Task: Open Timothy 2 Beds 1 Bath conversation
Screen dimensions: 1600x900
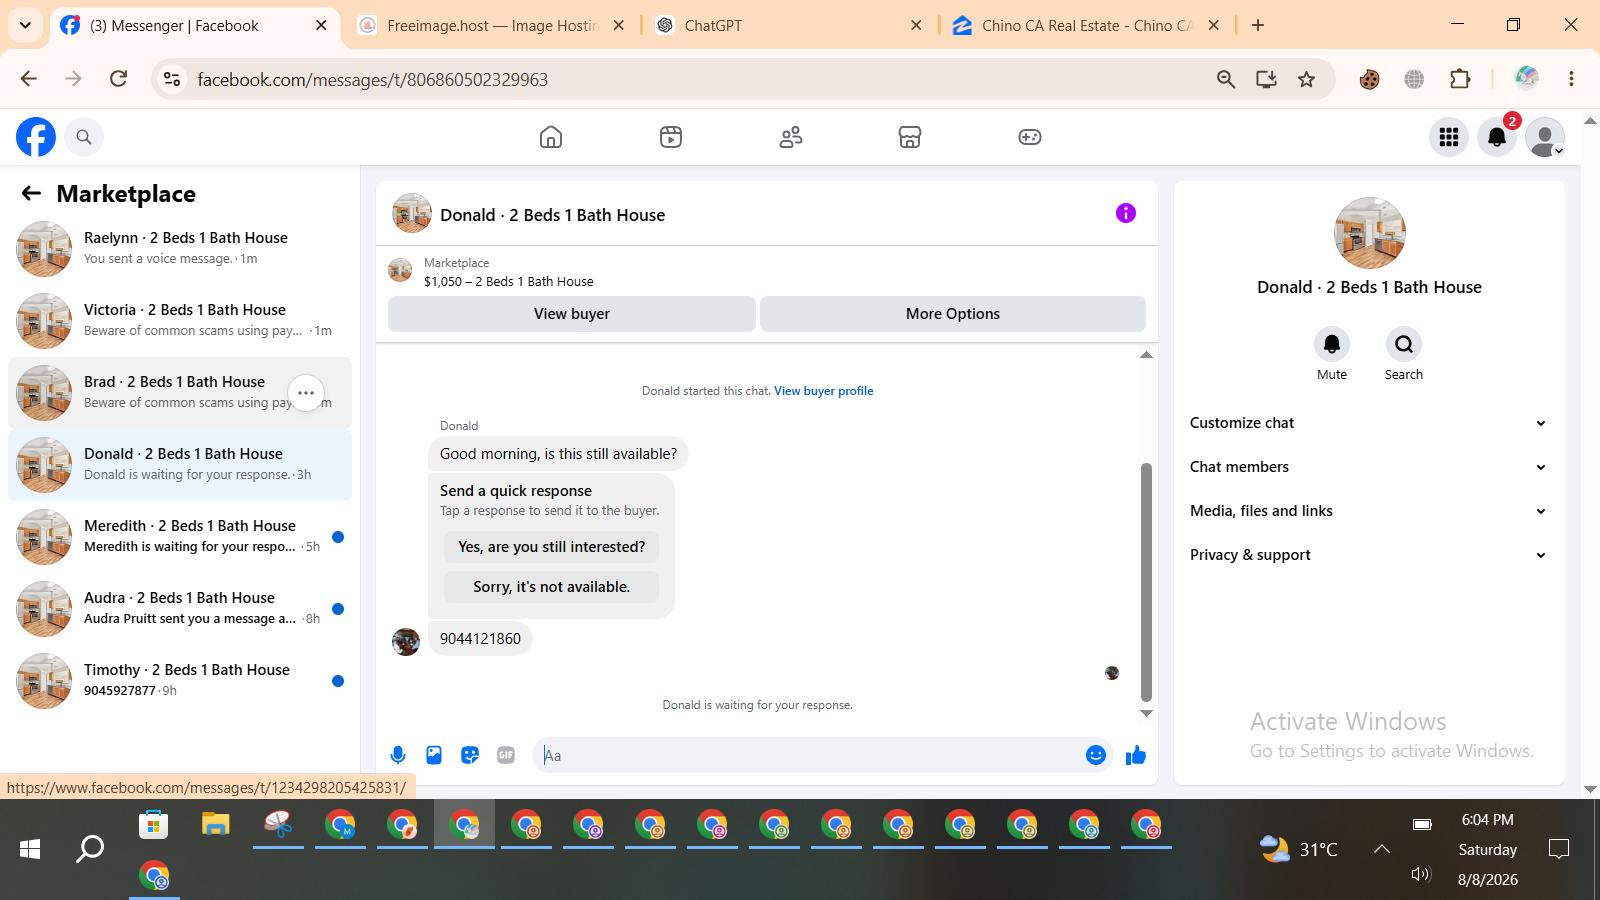Action: point(180,681)
